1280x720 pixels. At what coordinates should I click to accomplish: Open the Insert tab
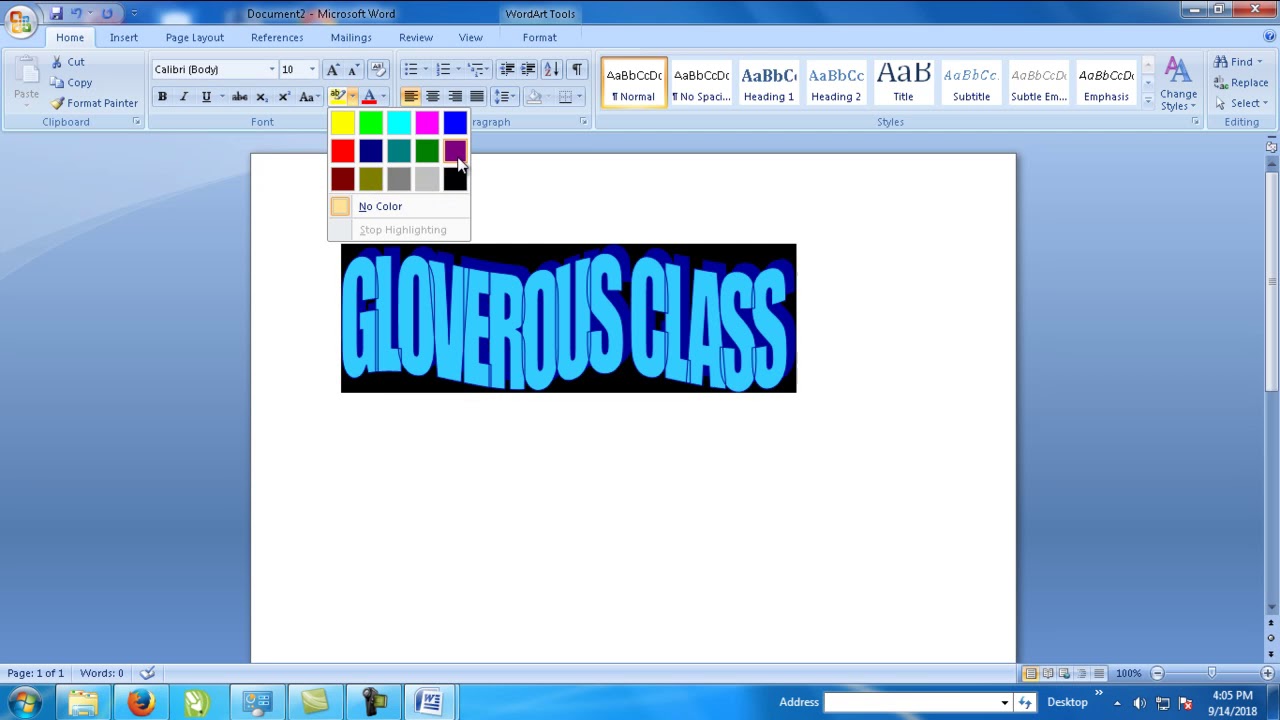pos(124,38)
